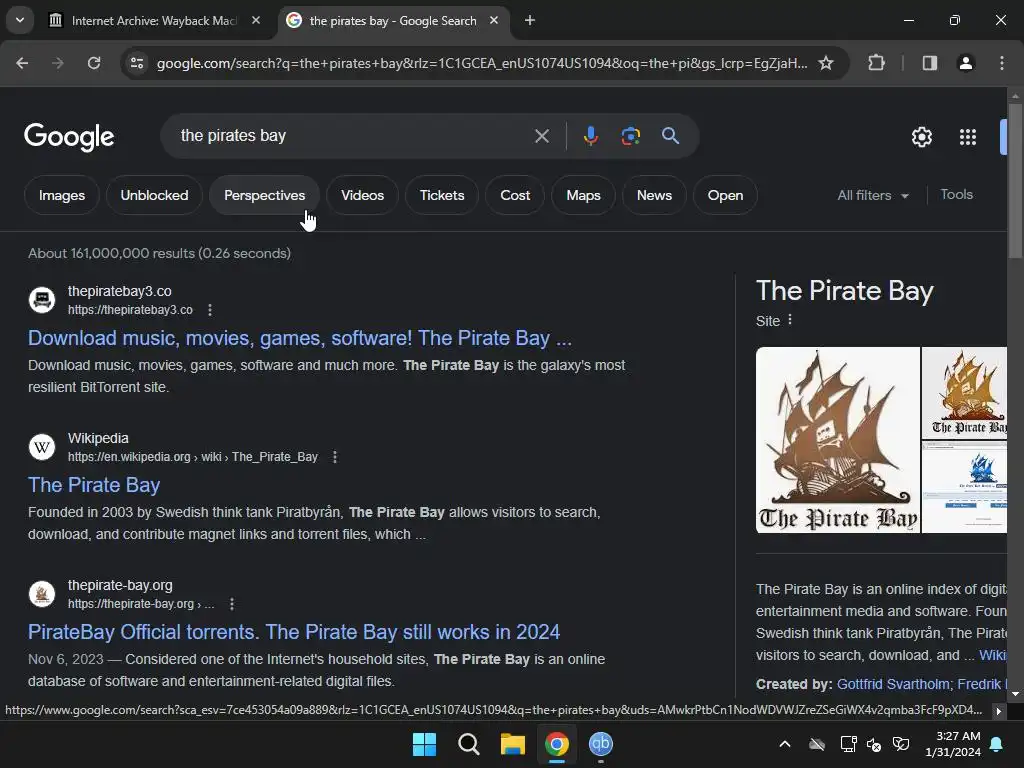Select the Tickets filter chip
Viewport: 1024px width, 768px height.
(442, 195)
